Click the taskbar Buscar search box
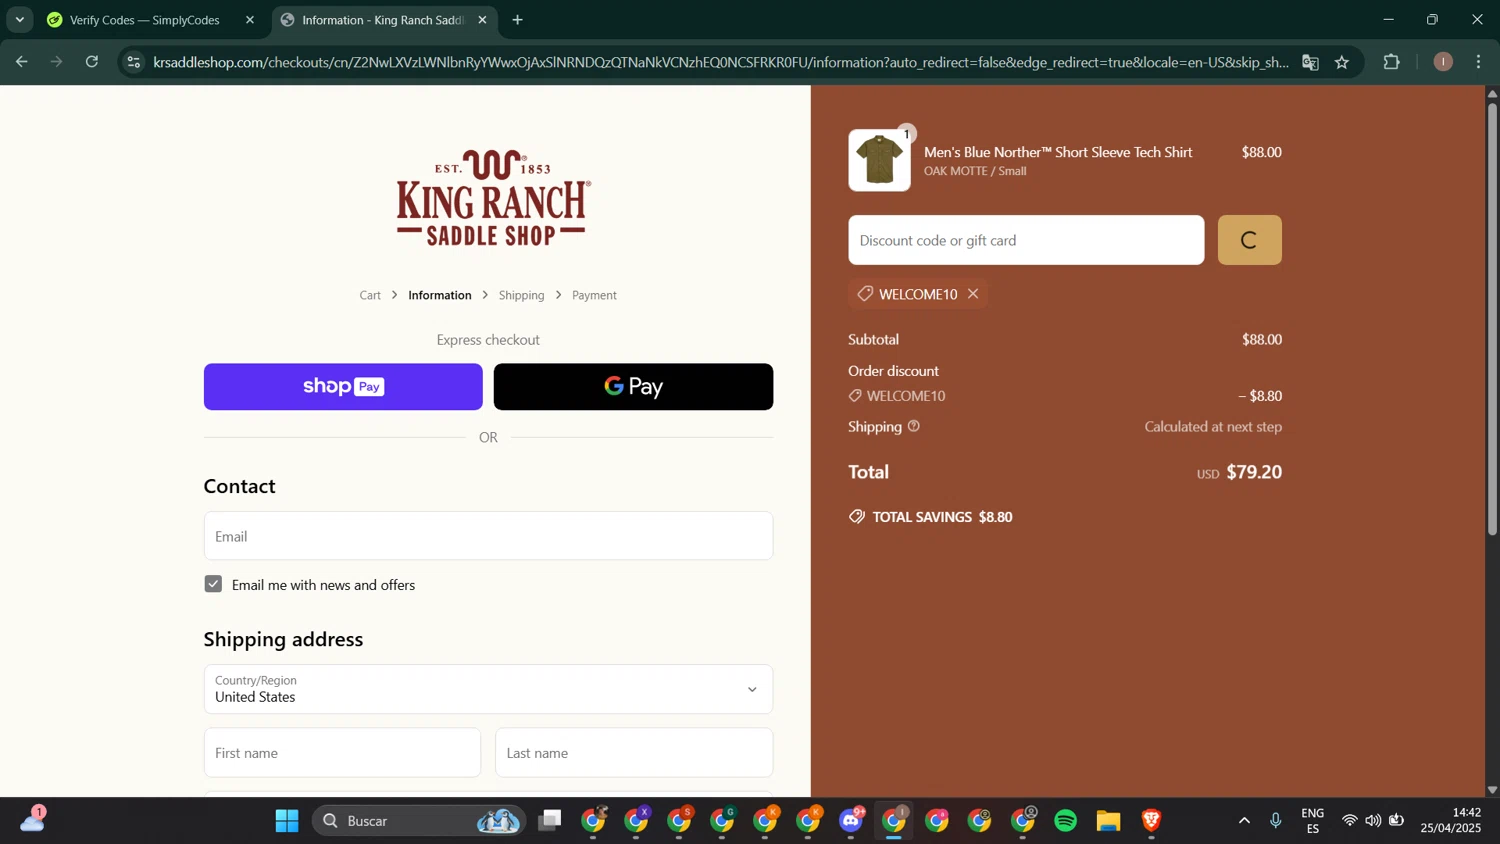1500x844 pixels. (419, 821)
